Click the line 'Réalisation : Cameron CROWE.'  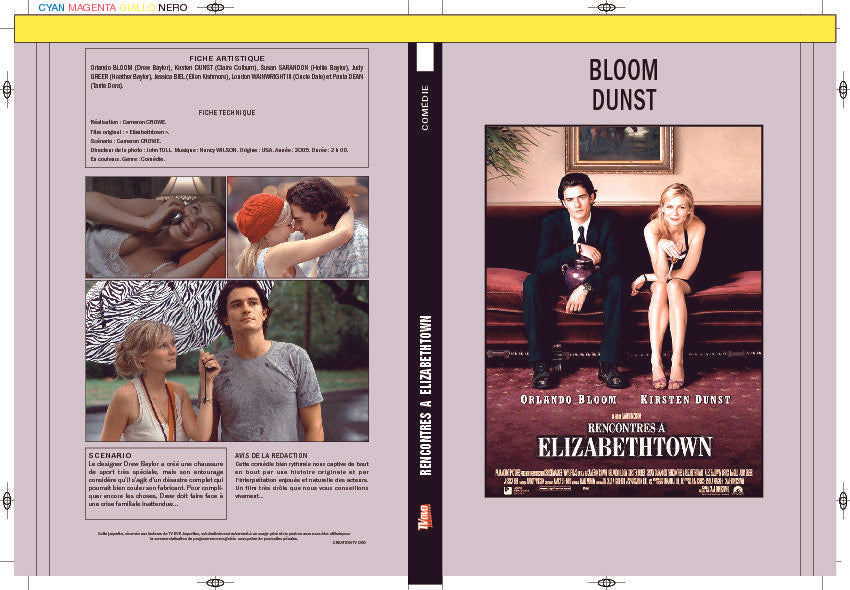[x=128, y=123]
